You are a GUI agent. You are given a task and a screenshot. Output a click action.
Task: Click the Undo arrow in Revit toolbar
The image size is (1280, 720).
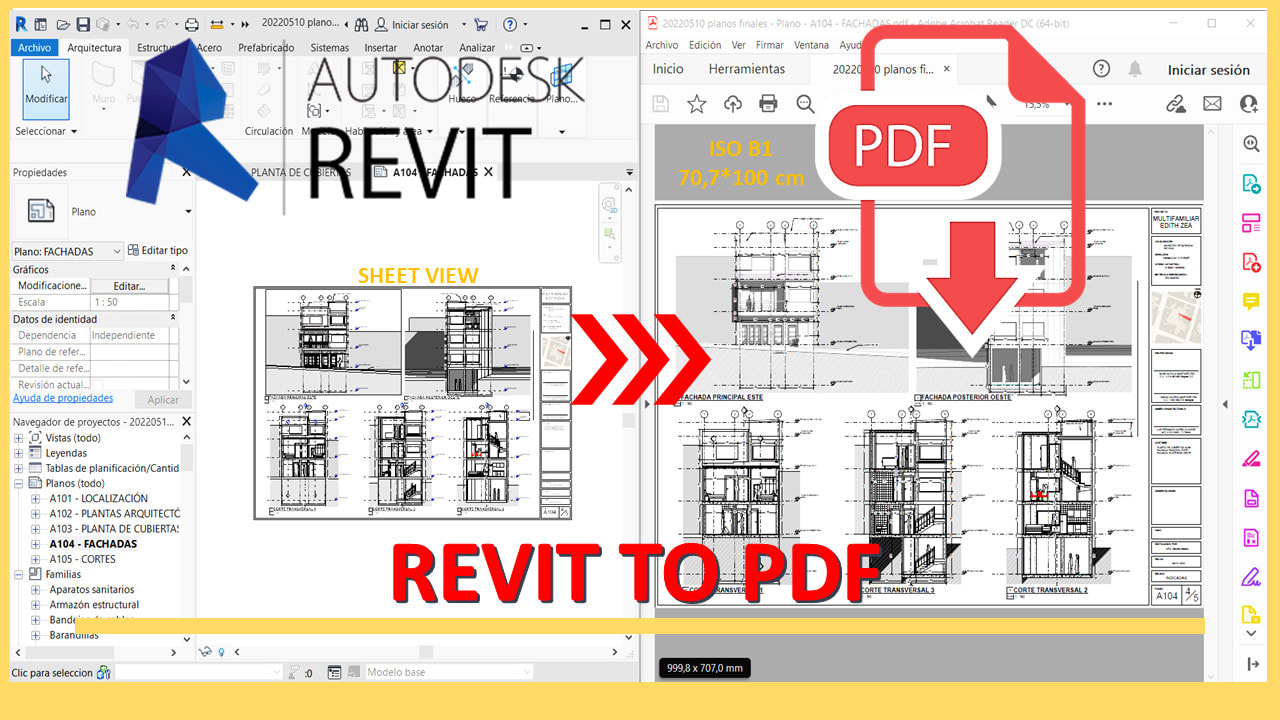click(132, 24)
